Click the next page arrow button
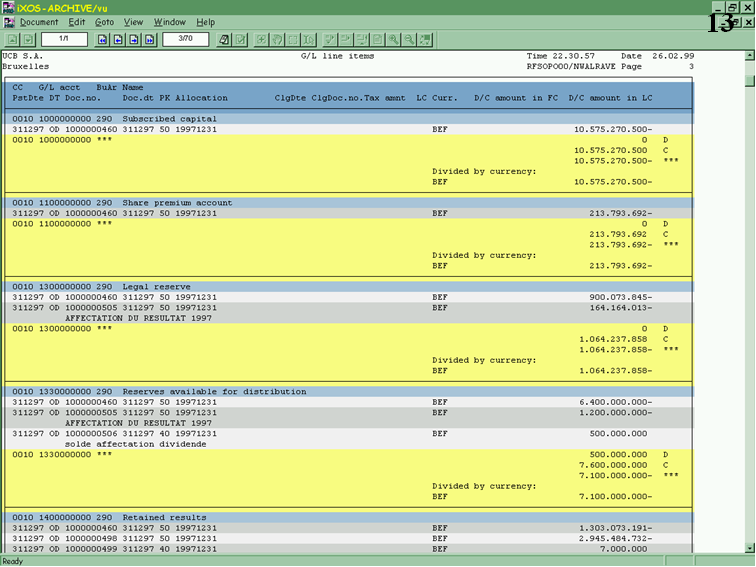 click(x=134, y=39)
